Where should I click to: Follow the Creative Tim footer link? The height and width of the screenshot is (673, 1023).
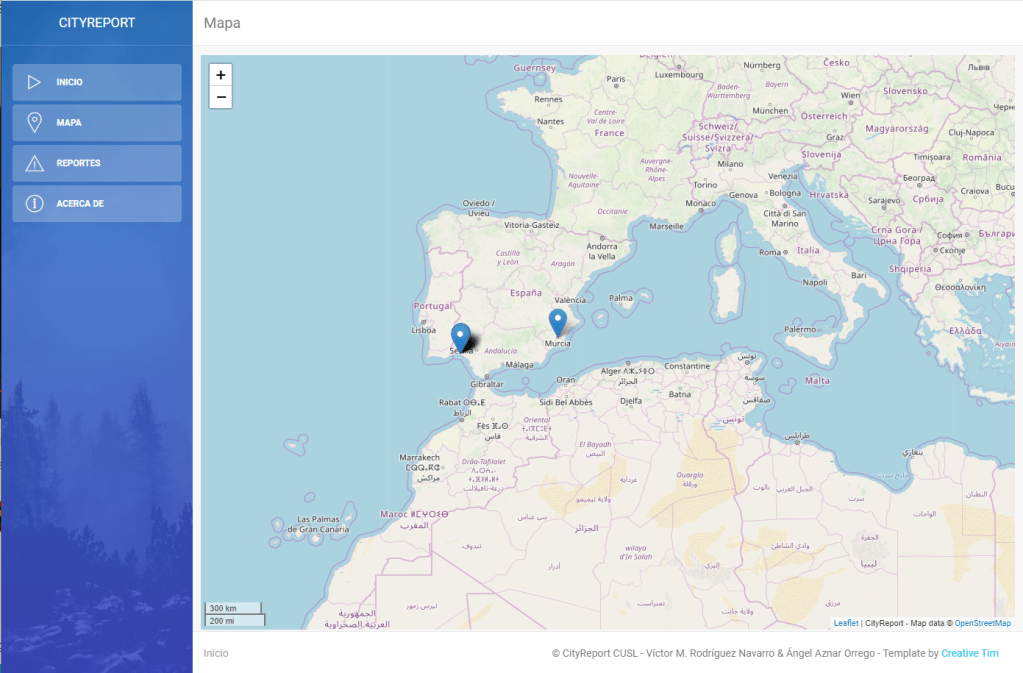[x=969, y=653]
